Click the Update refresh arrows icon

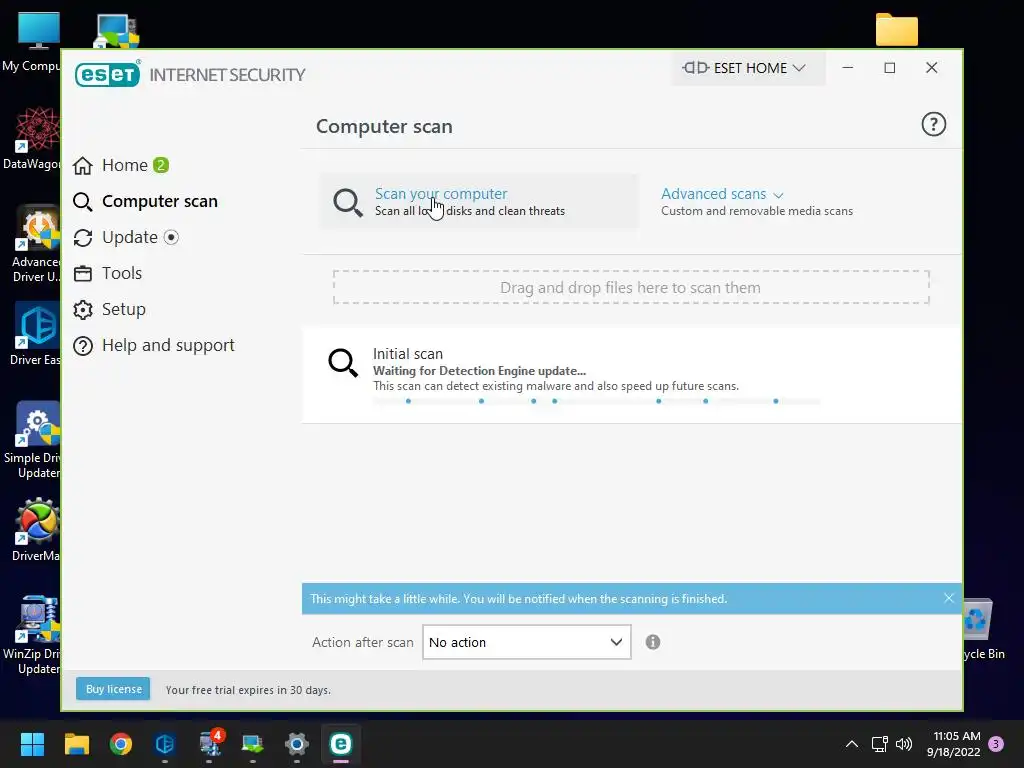click(x=83, y=238)
